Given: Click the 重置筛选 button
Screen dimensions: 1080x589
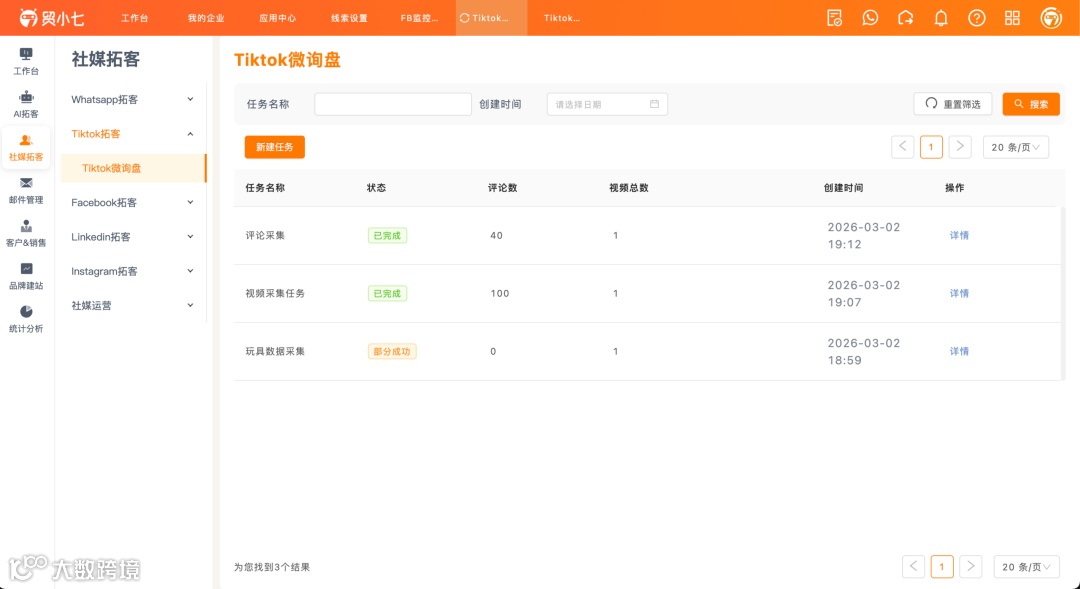Looking at the screenshot, I should point(953,104).
